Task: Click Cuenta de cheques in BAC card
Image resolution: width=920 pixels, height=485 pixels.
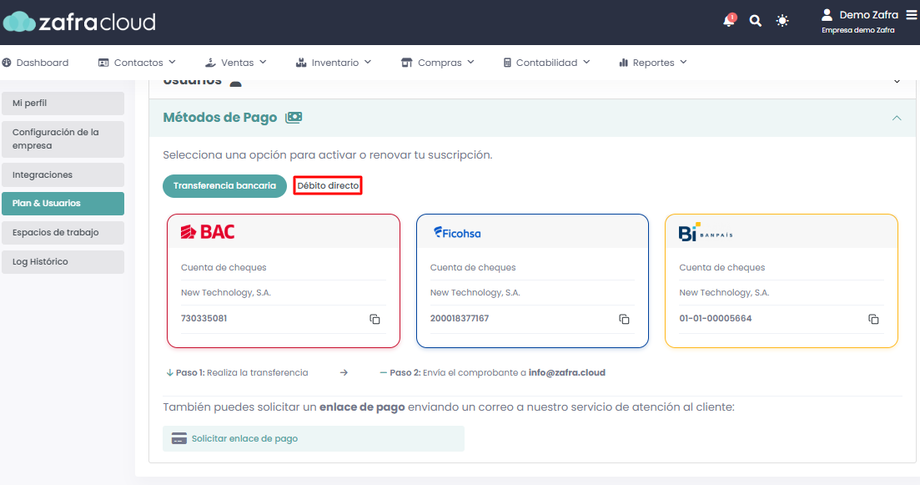Action: coord(224,267)
